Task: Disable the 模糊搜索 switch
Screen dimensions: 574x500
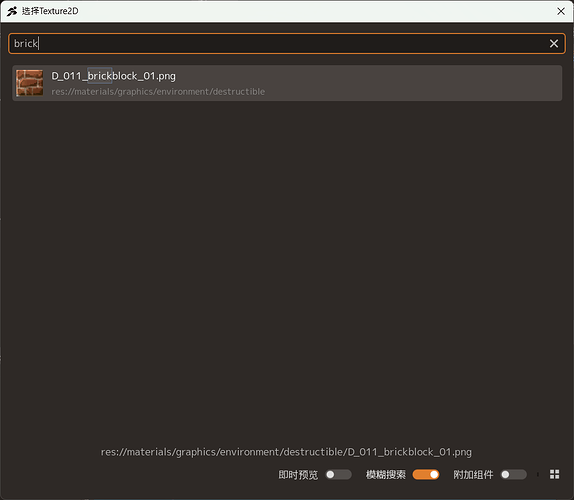Action: [426, 475]
